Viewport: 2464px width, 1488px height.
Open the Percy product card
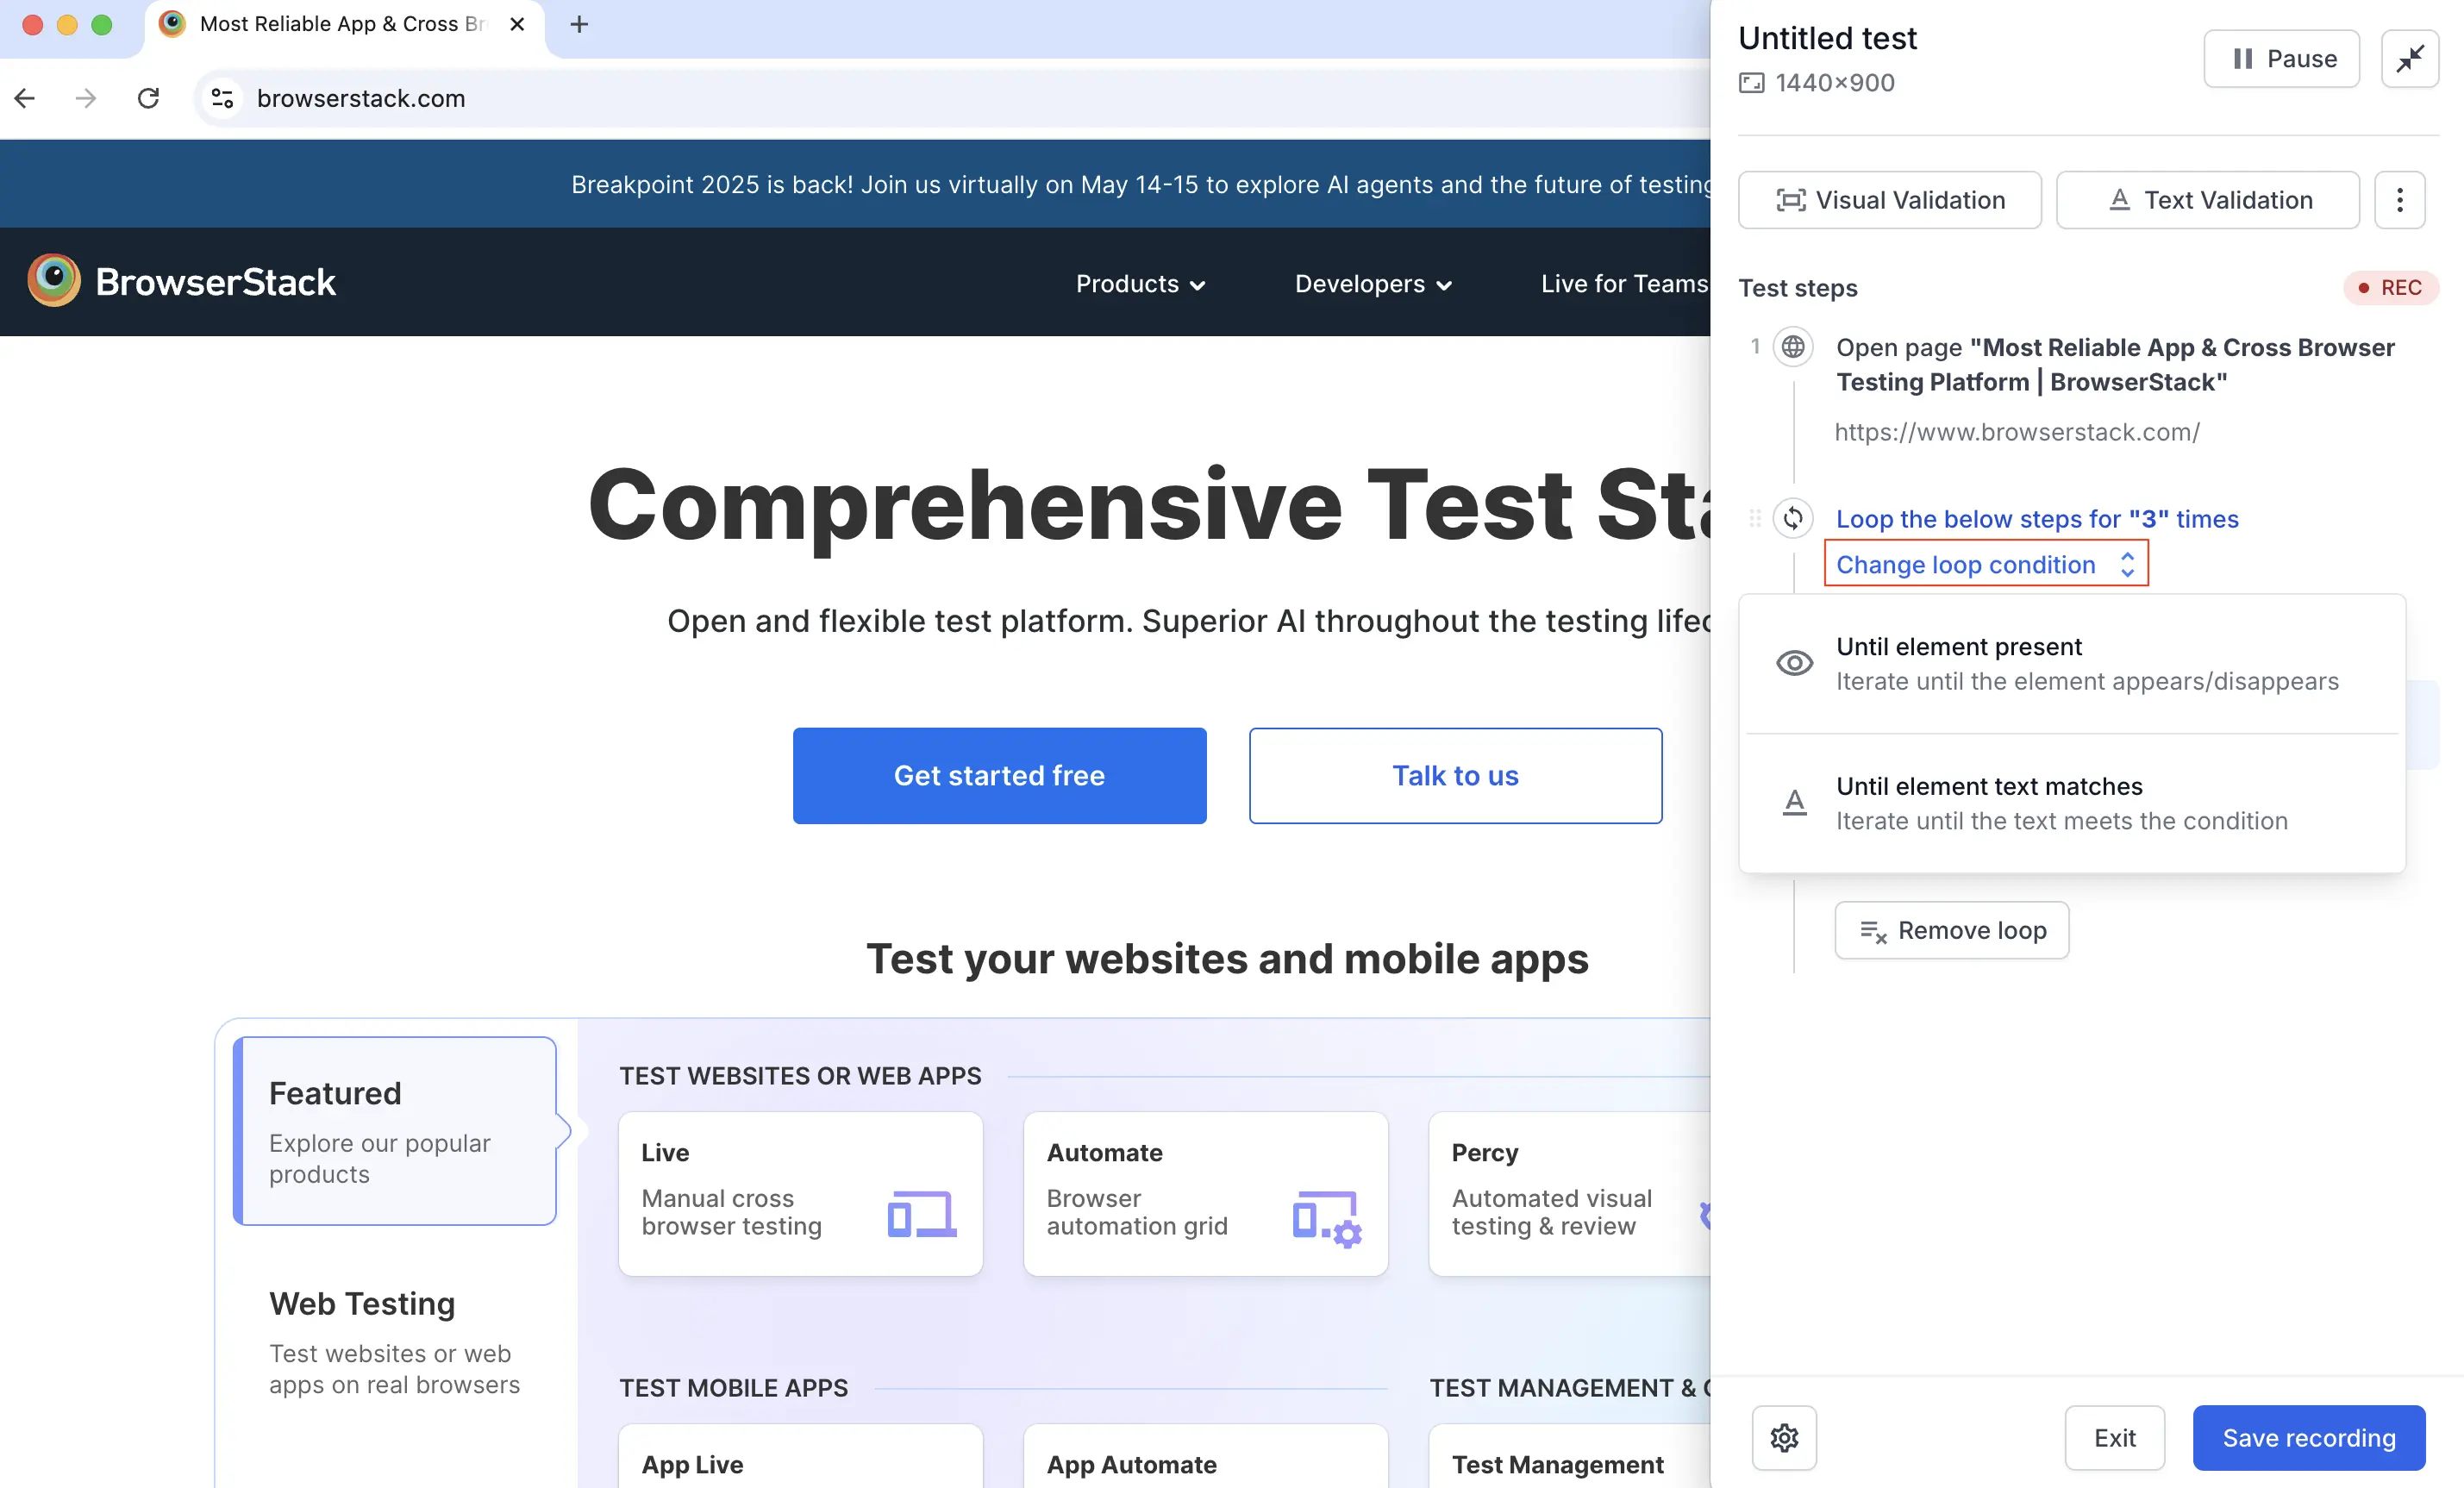(1570, 1194)
